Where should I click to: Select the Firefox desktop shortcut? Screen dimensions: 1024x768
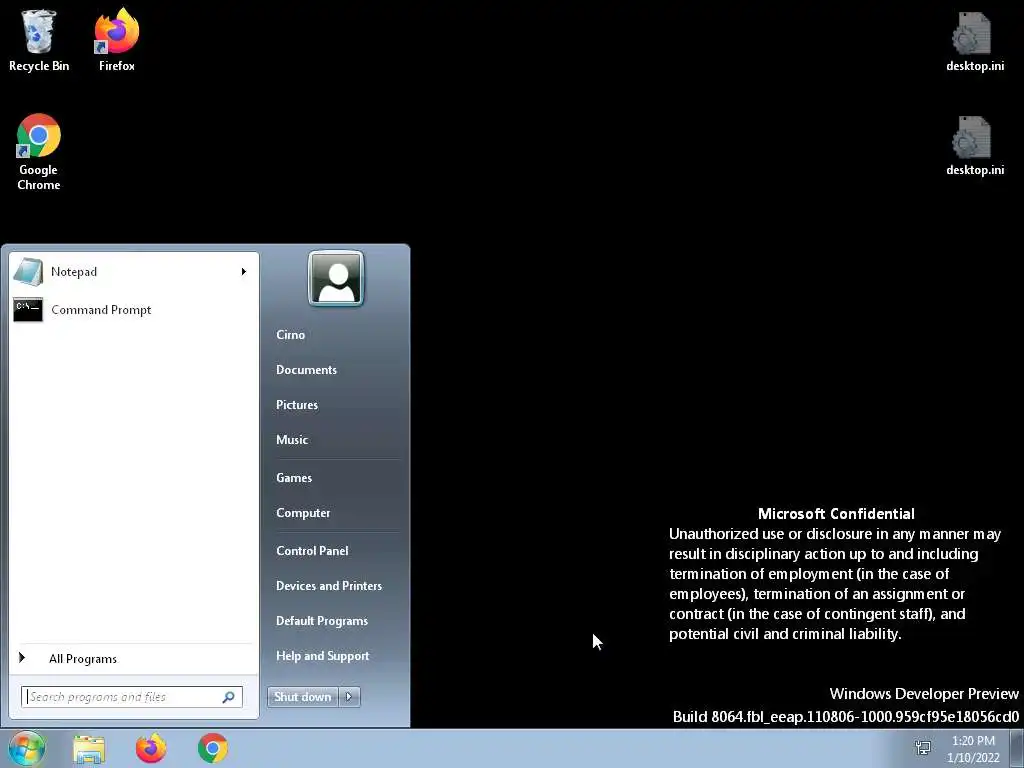pyautogui.click(x=117, y=39)
